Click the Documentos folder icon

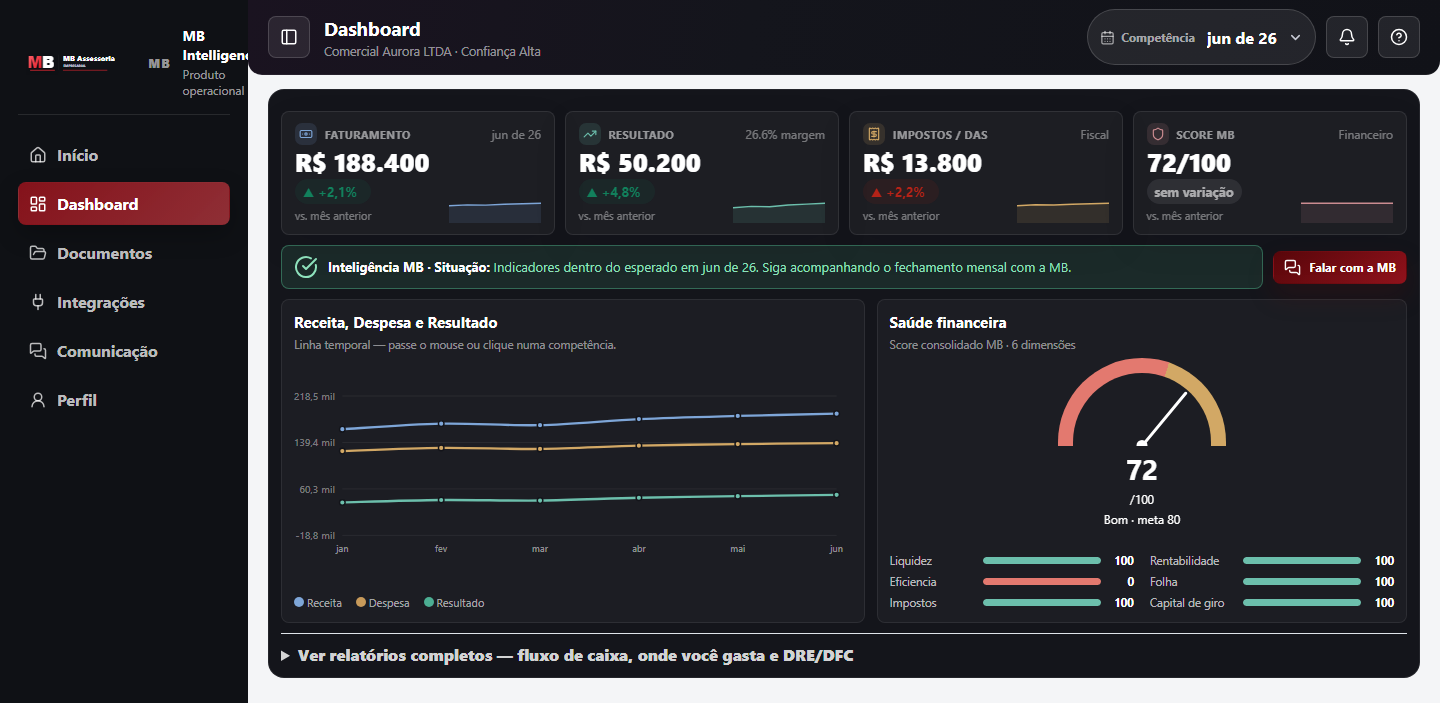point(38,253)
